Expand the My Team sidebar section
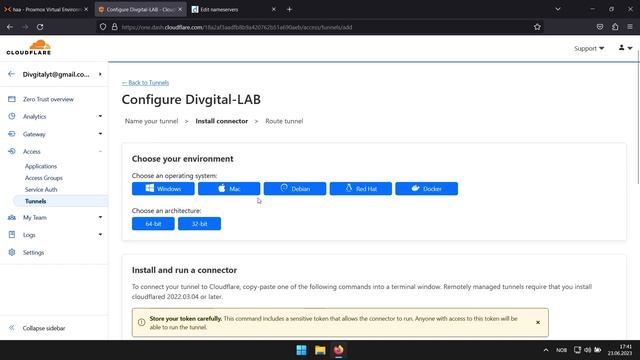This screenshot has width=640, height=360. pyautogui.click(x=55, y=218)
